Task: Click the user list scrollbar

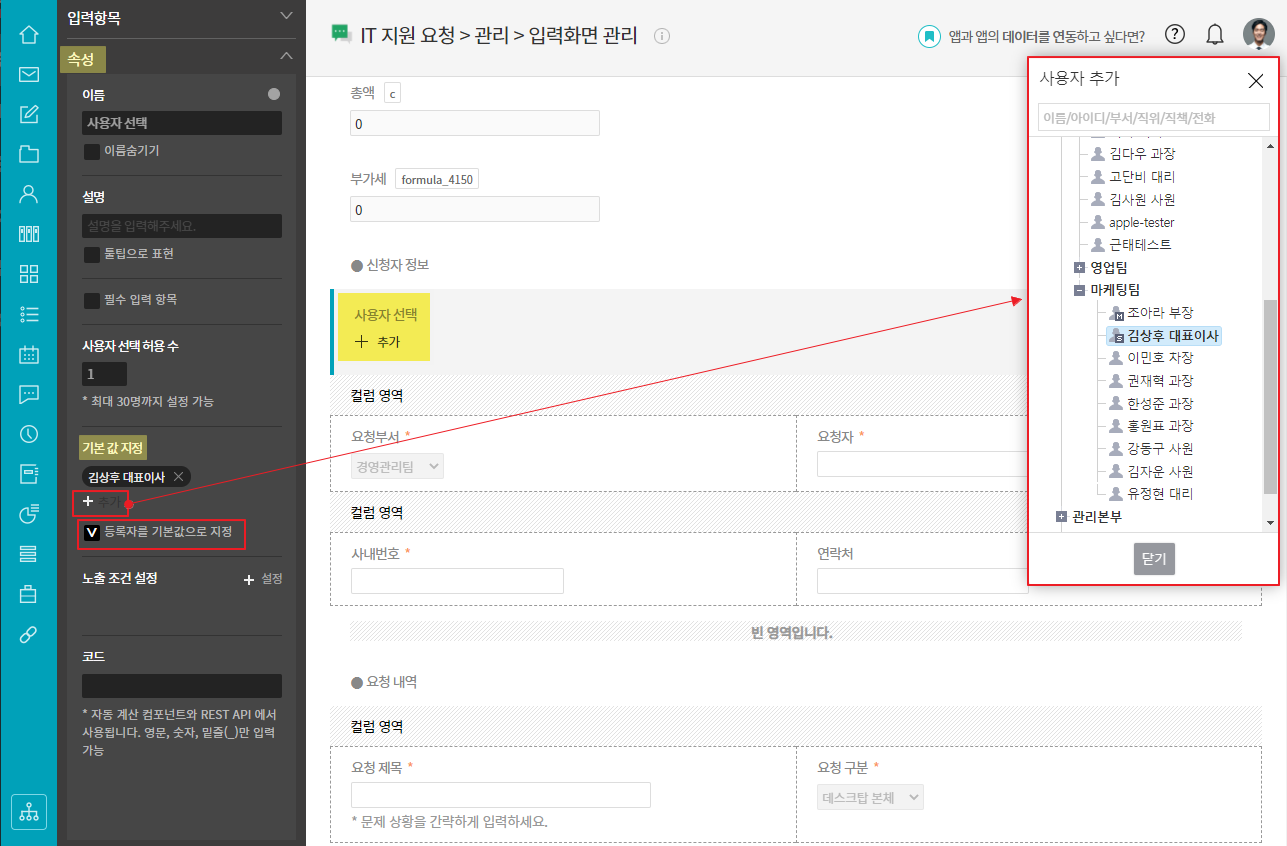Action: click(1270, 400)
